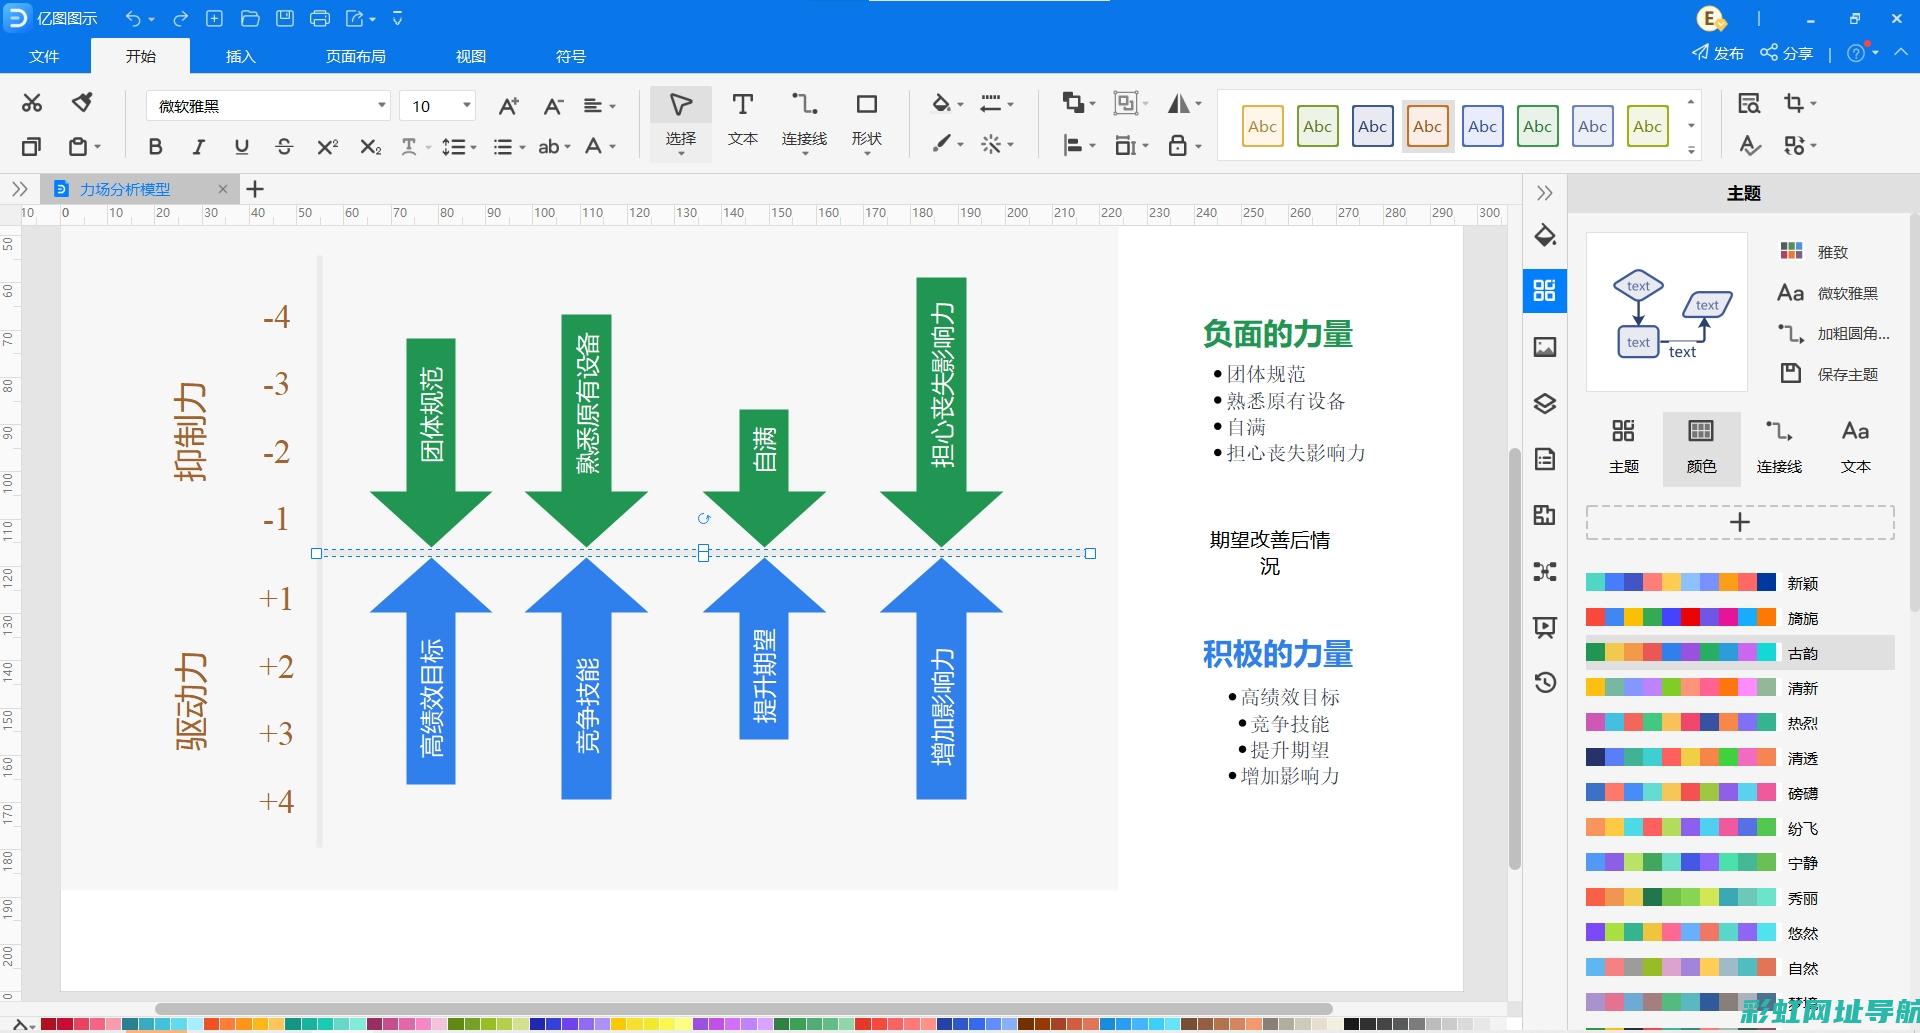
Task: Apply the 新颖 color scheme
Action: (x=1740, y=583)
